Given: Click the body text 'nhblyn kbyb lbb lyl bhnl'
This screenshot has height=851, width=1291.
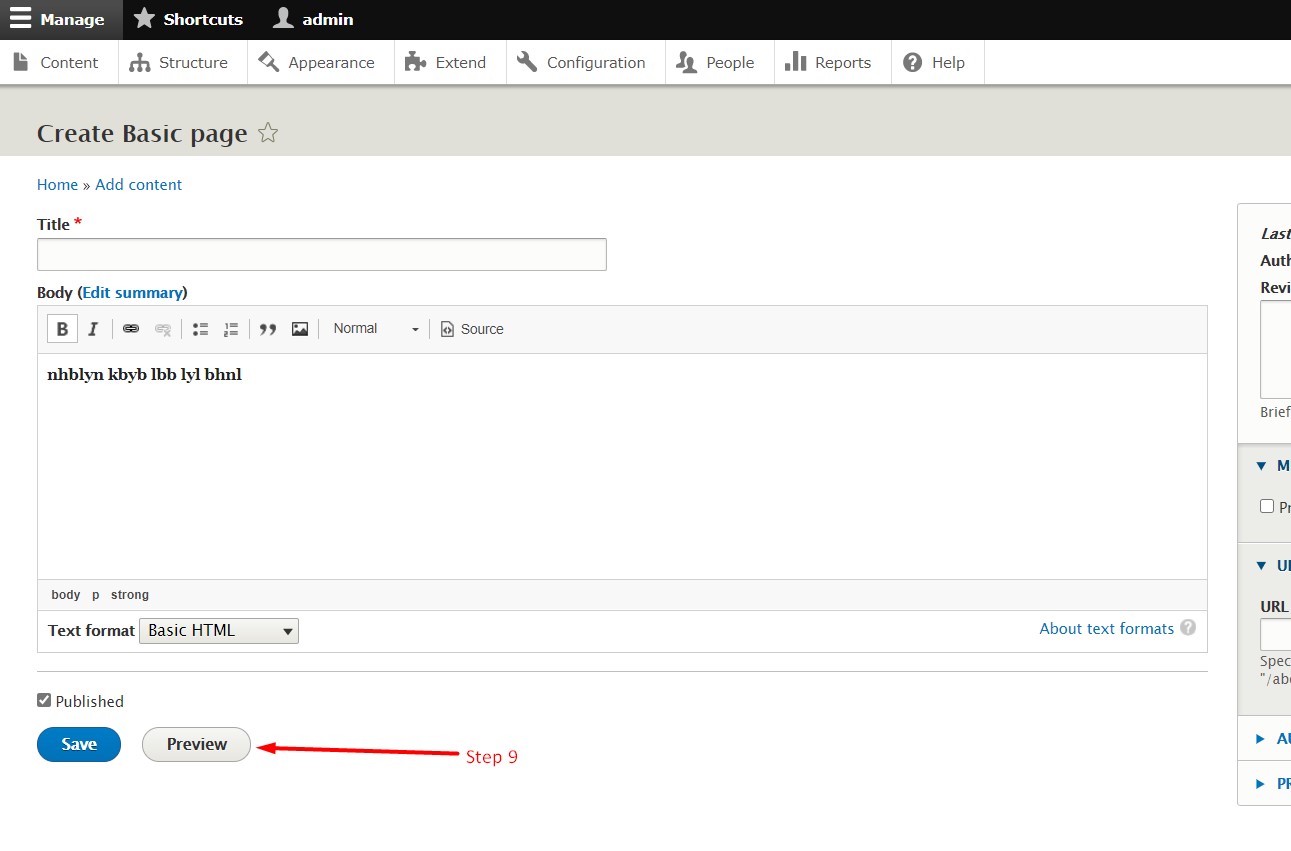Looking at the screenshot, I should coord(144,375).
